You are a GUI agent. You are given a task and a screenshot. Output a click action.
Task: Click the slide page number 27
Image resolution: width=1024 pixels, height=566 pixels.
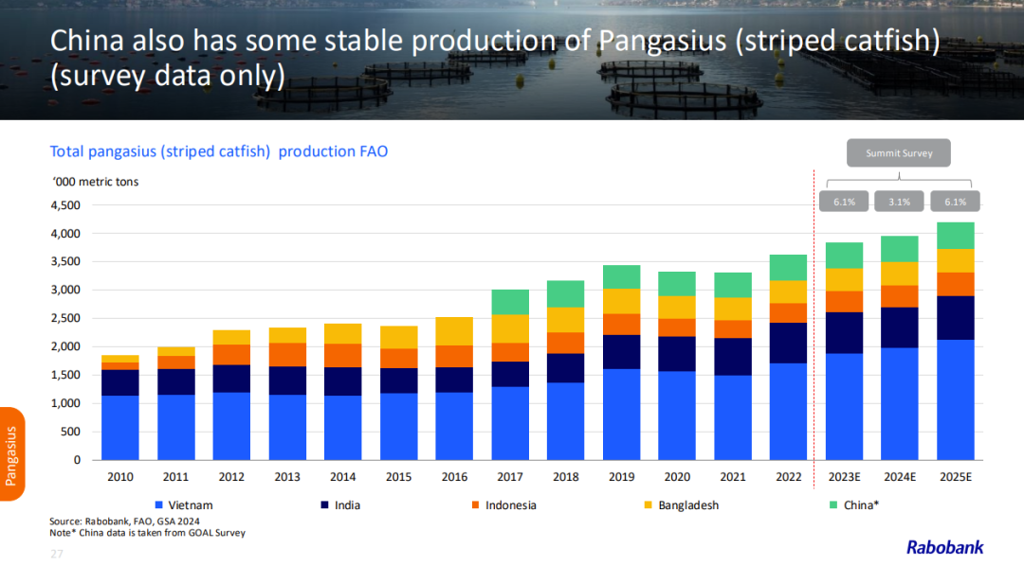pos(56,552)
